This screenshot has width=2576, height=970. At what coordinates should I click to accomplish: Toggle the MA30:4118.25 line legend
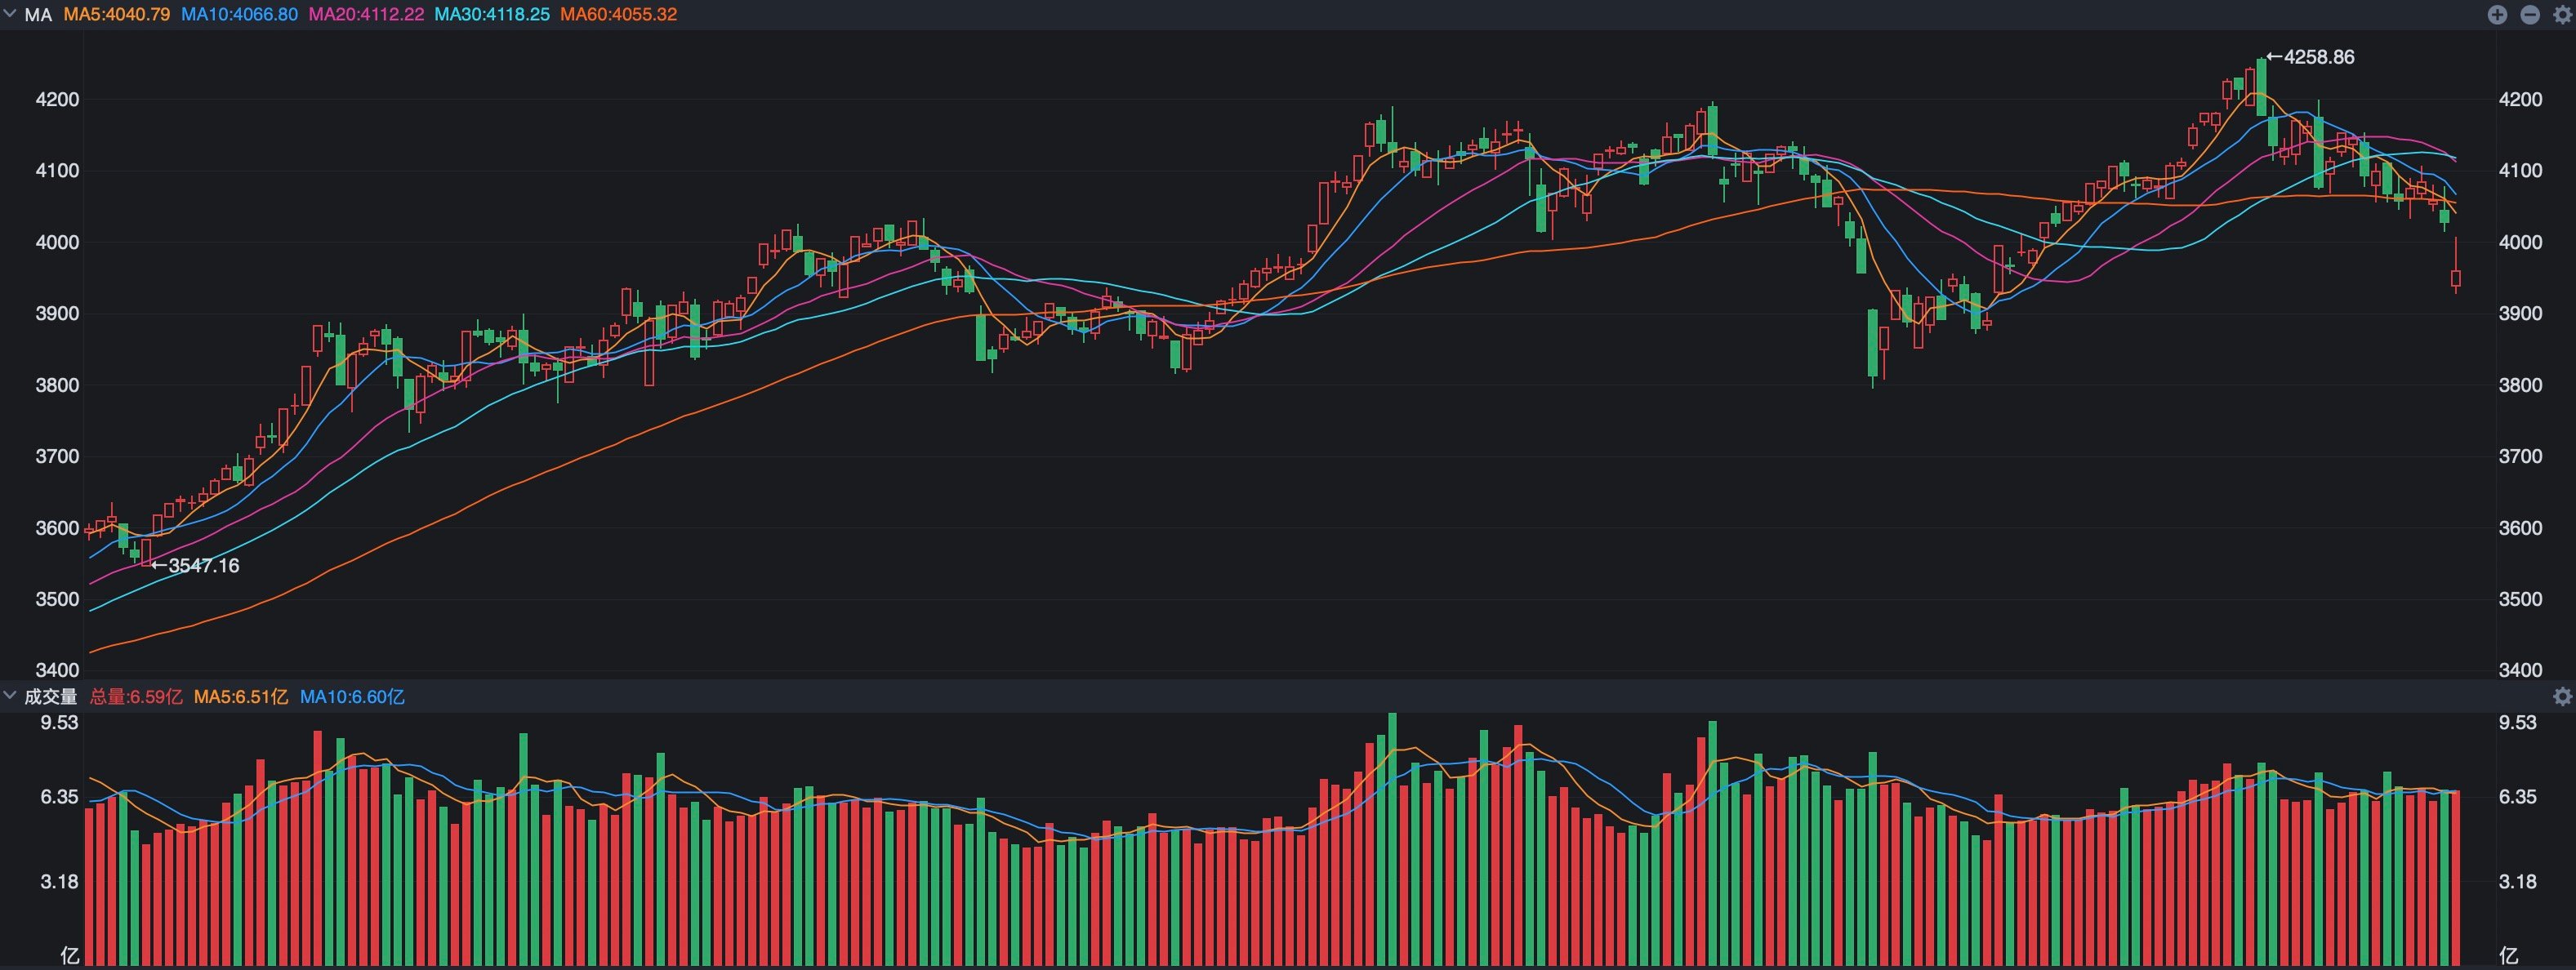pos(492,15)
